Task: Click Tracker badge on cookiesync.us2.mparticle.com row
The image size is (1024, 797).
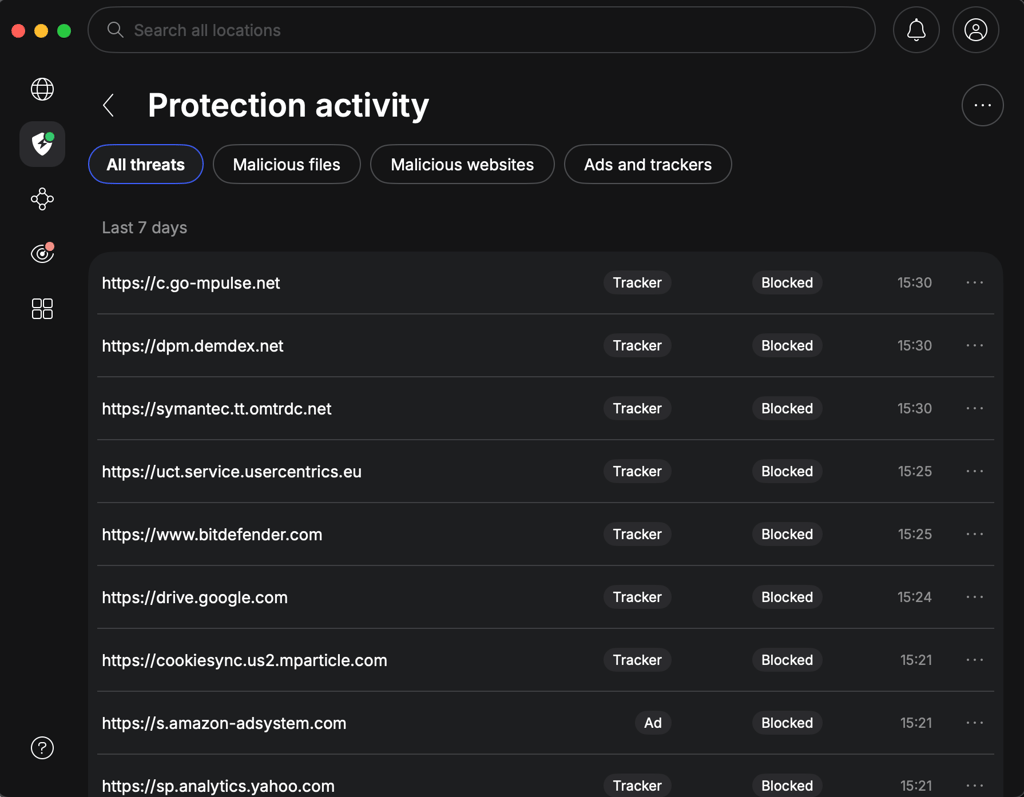Action: pos(637,660)
